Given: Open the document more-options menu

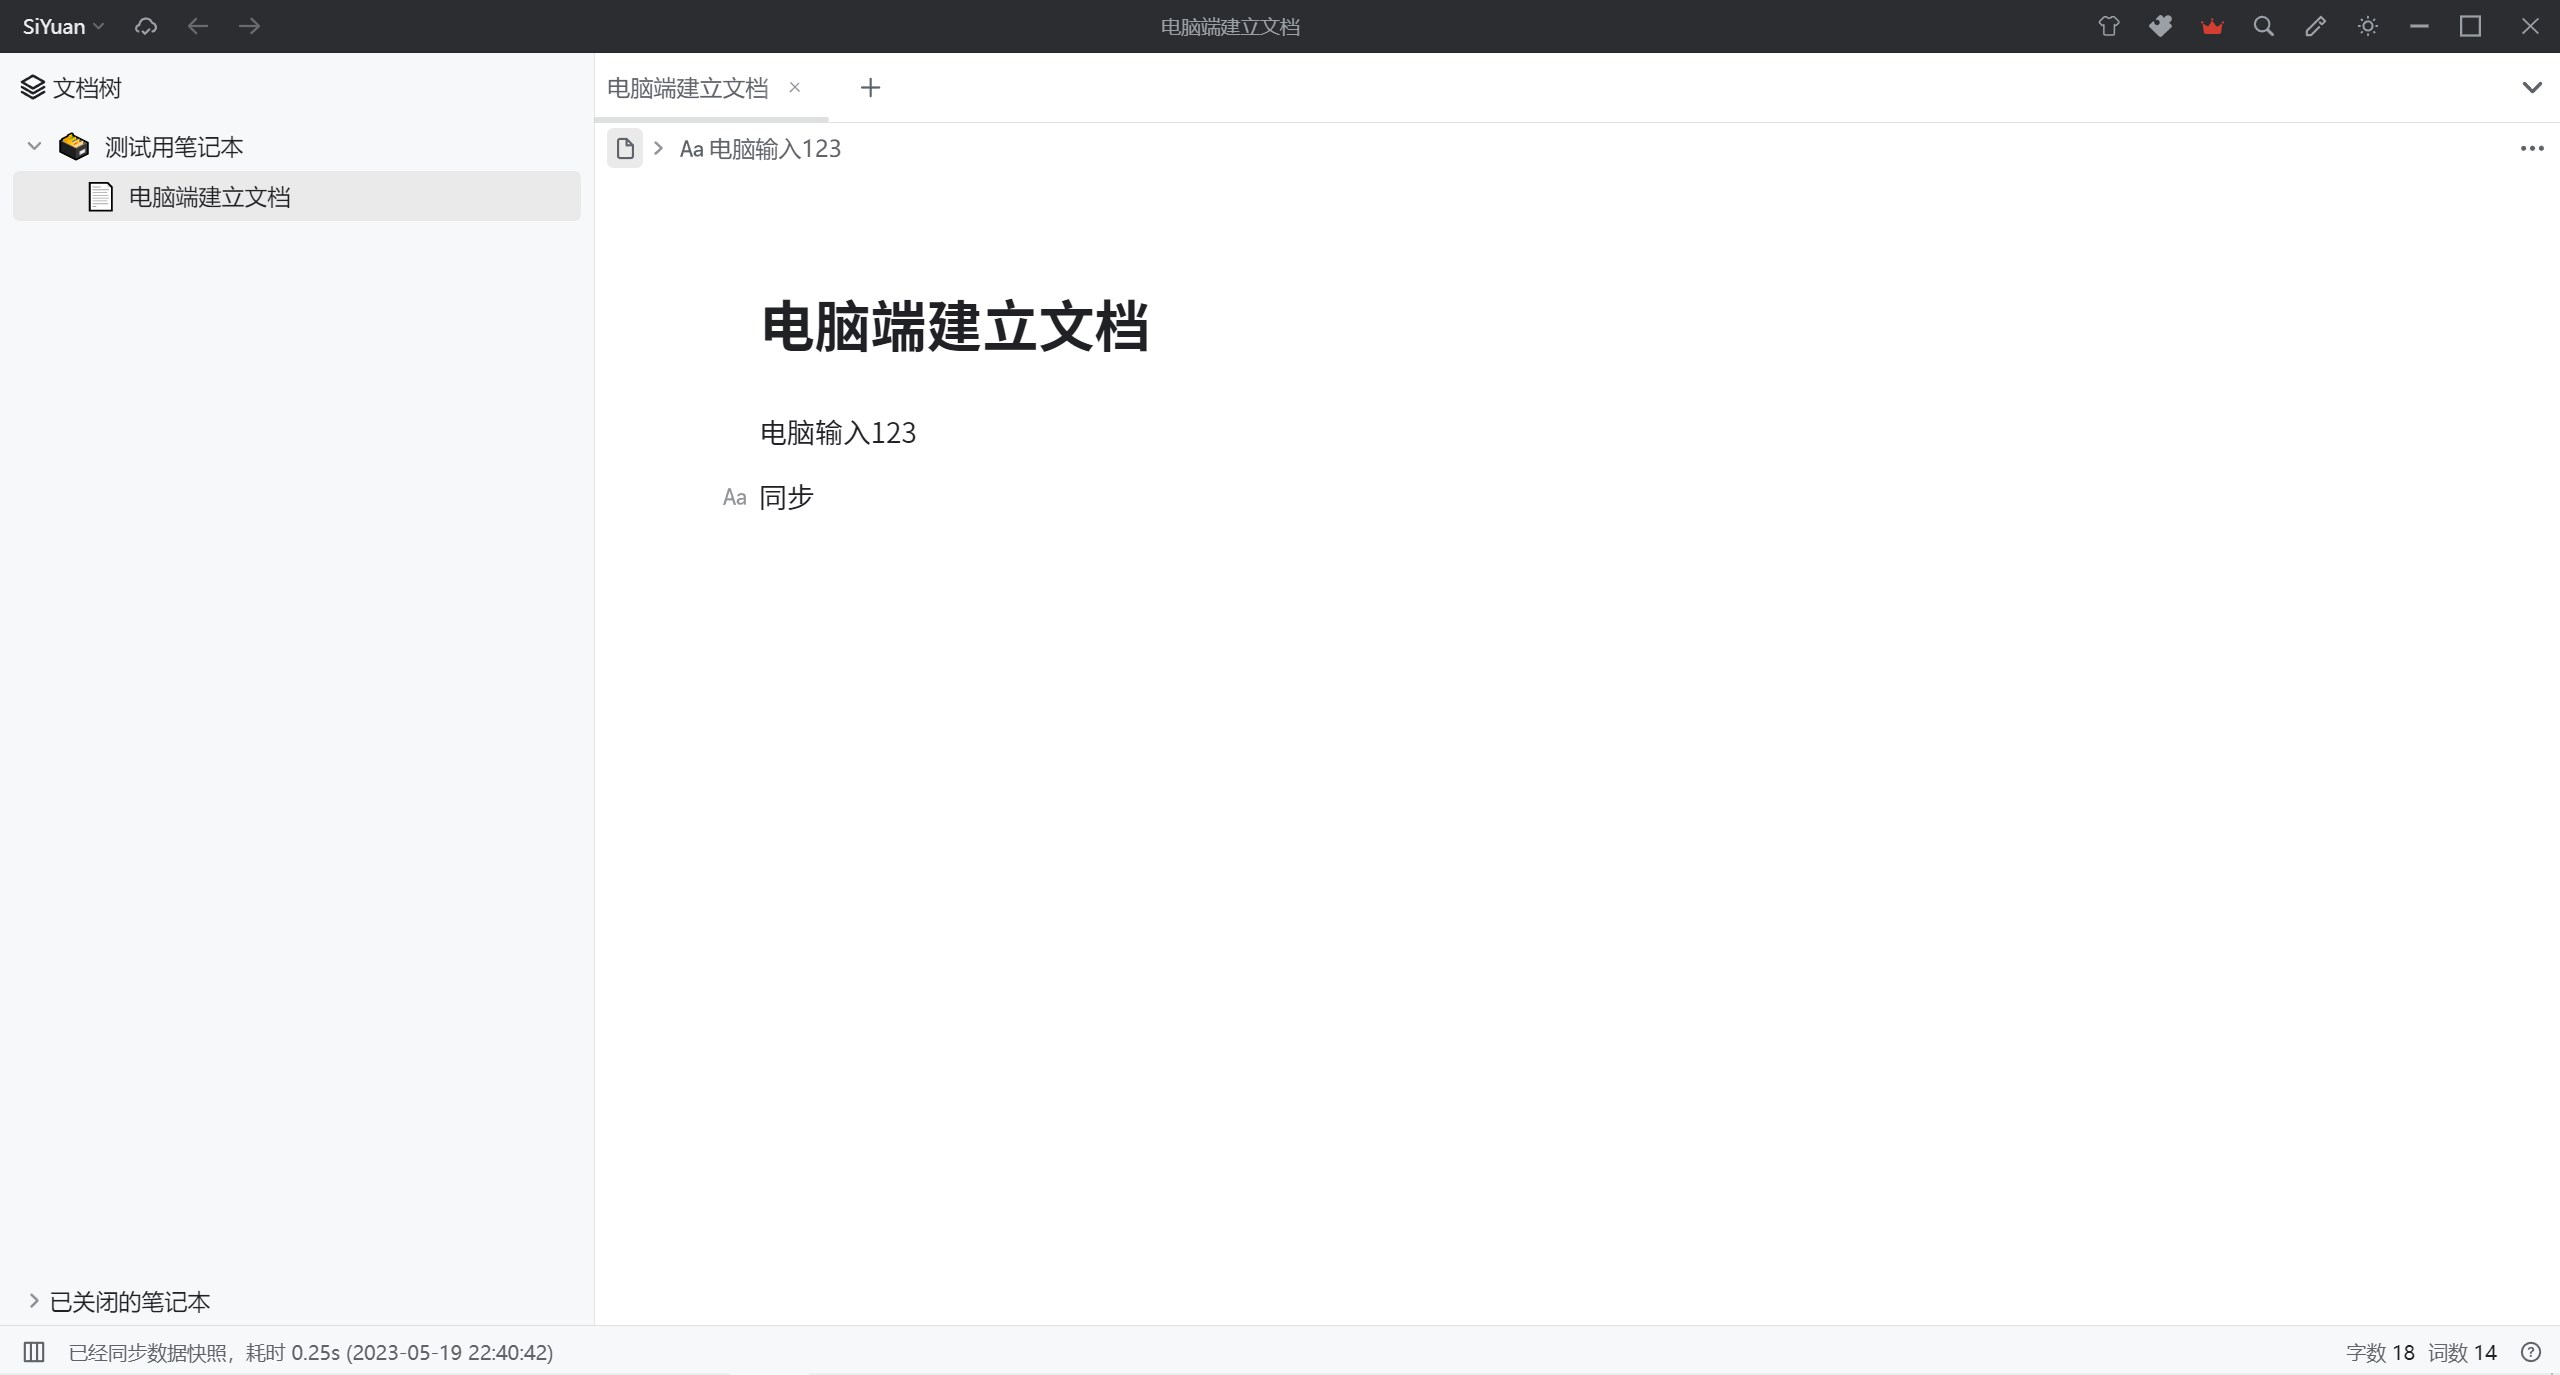Looking at the screenshot, I should (x=2532, y=149).
